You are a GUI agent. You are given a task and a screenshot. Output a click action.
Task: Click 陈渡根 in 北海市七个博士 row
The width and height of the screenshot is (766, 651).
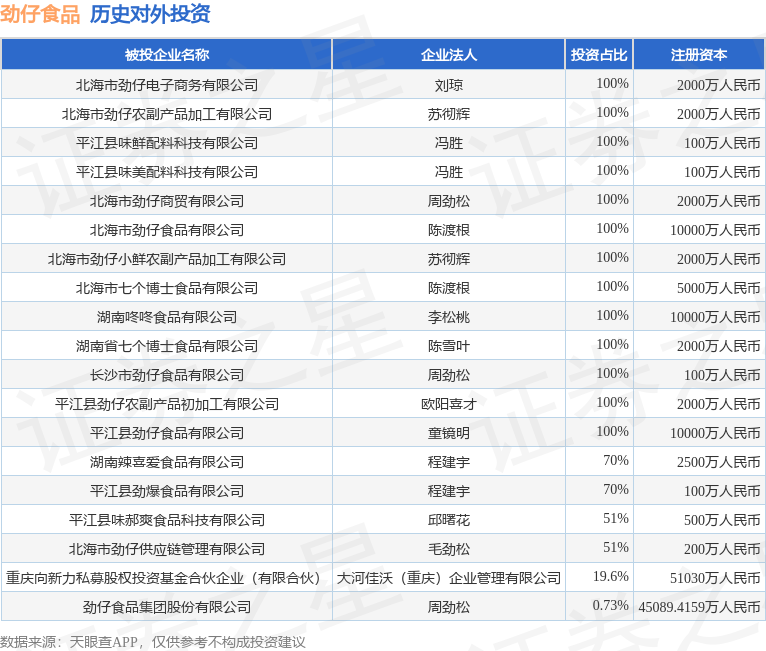[448, 288]
